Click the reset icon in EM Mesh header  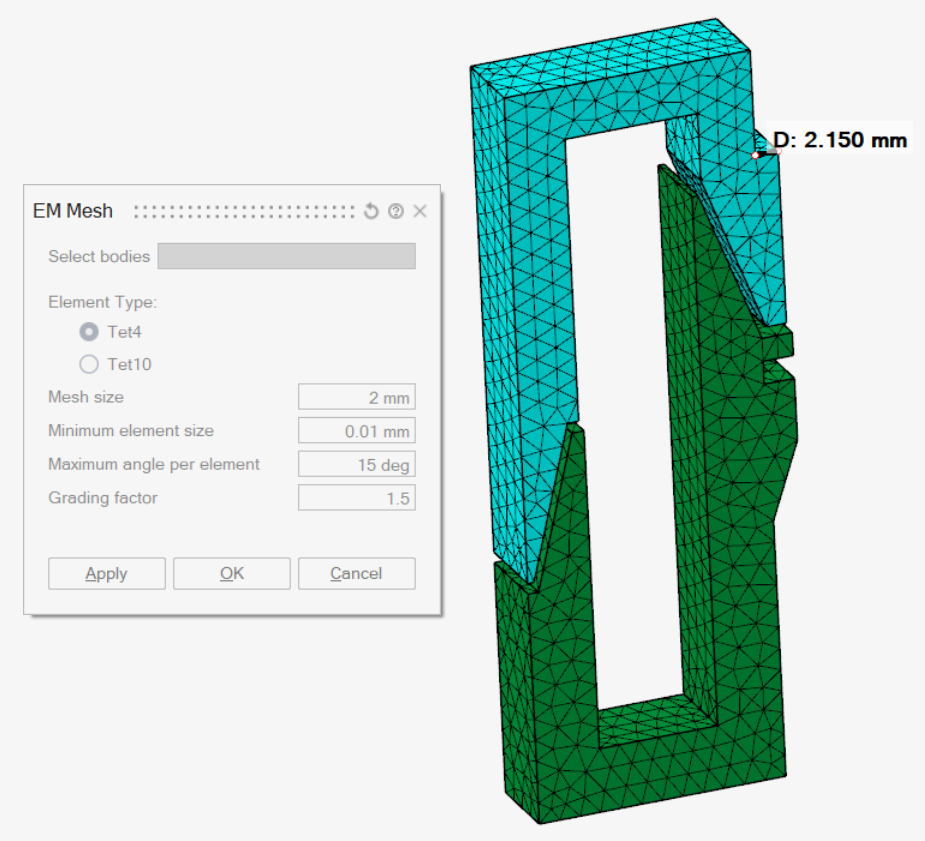371,211
